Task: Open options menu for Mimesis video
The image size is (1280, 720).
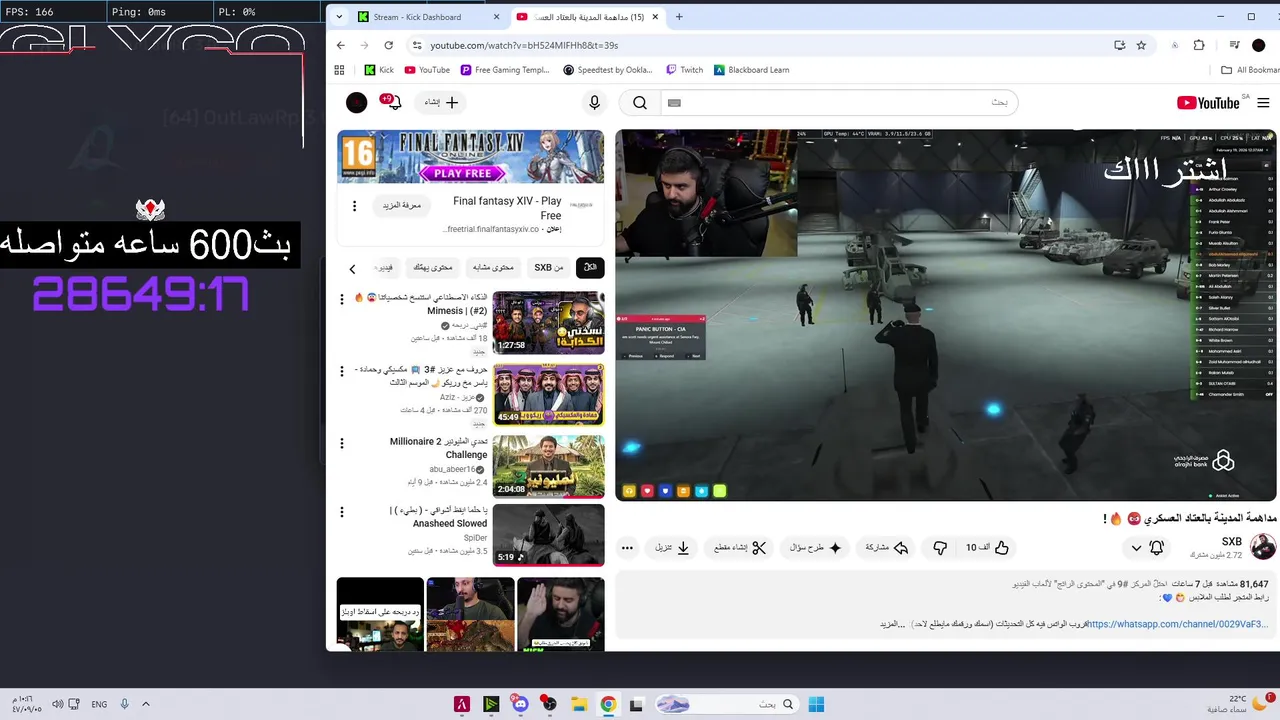Action: point(343,299)
